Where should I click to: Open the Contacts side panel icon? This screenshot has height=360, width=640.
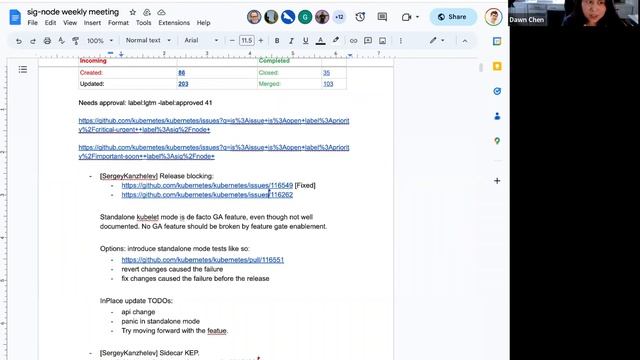(x=497, y=116)
